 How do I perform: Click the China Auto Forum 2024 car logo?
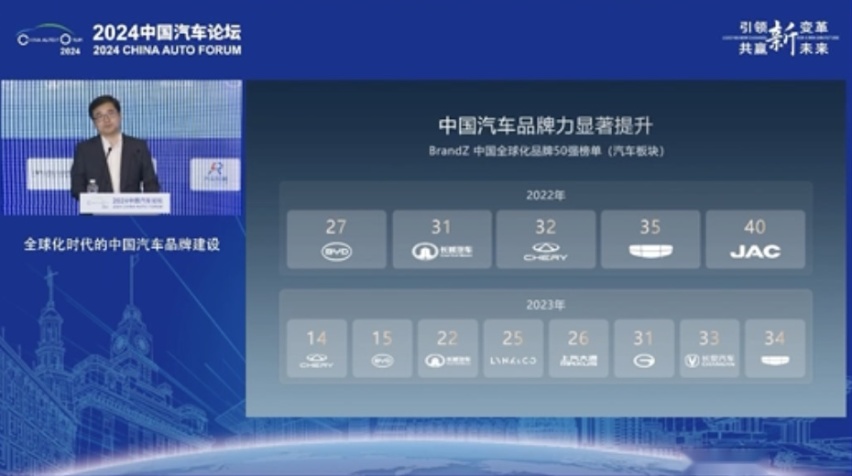pyautogui.click(x=49, y=40)
